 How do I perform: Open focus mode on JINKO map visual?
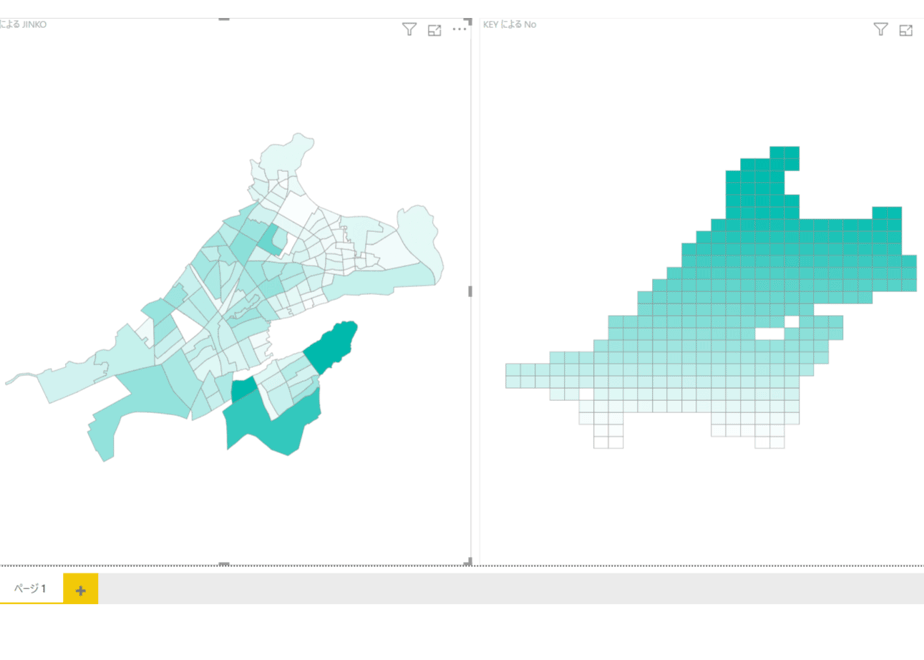(434, 31)
